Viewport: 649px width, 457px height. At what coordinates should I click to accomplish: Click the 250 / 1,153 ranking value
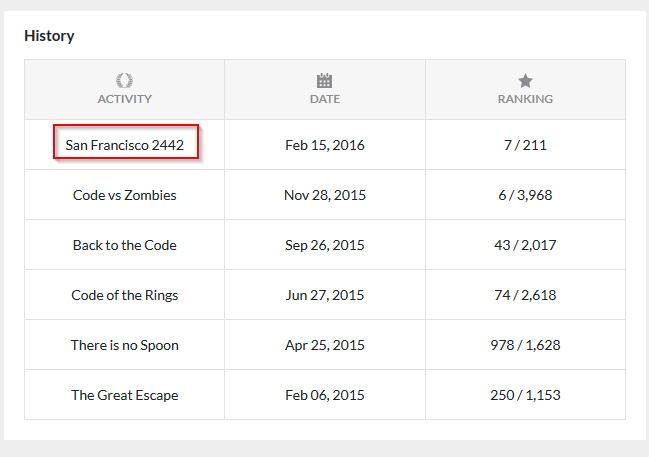click(x=525, y=395)
